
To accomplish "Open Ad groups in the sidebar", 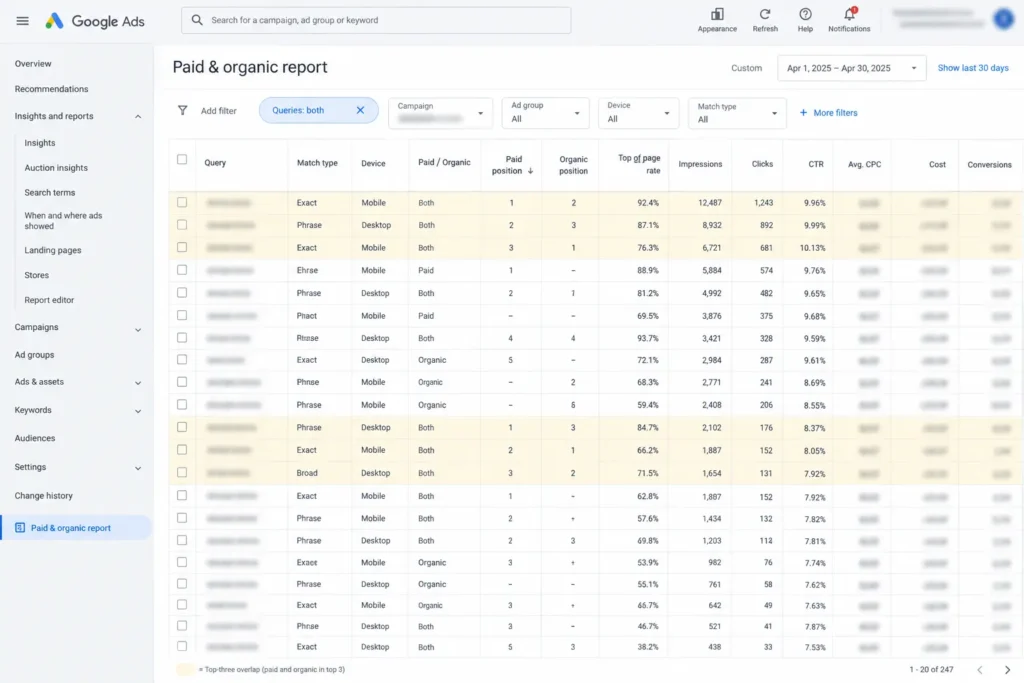I will click(x=34, y=355).
